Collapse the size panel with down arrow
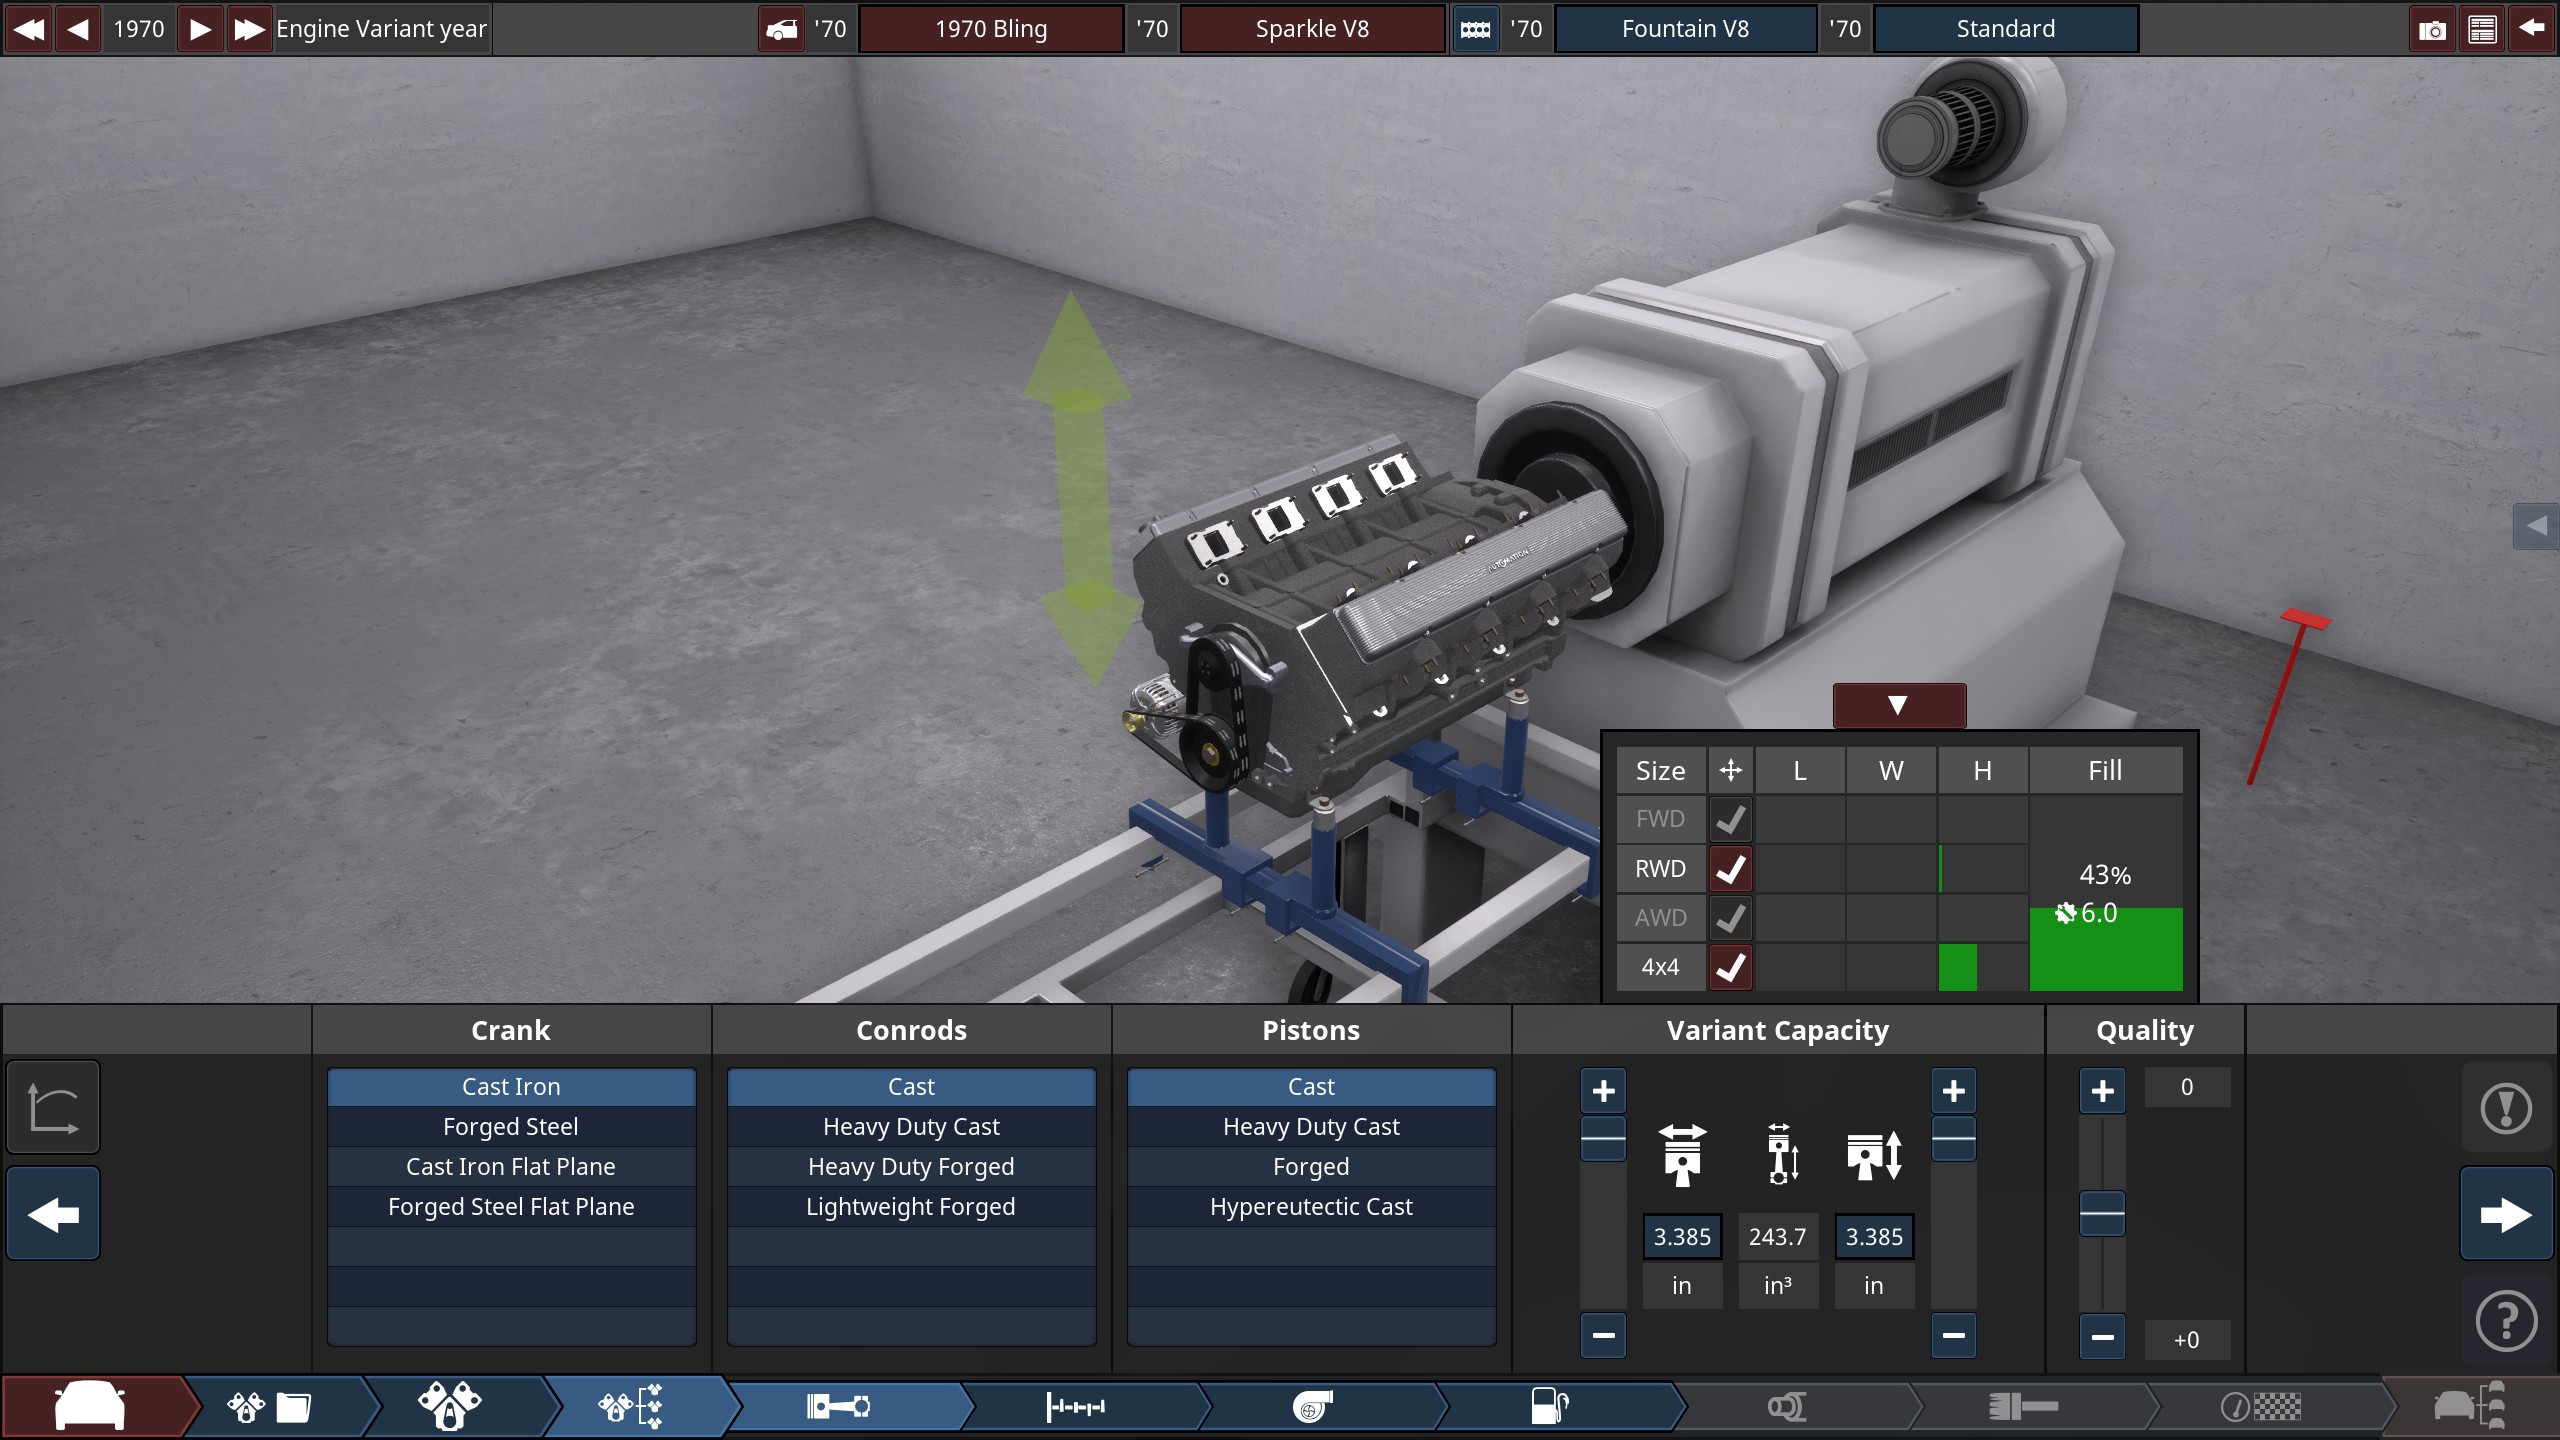Image resolution: width=2560 pixels, height=1440 pixels. point(1898,705)
